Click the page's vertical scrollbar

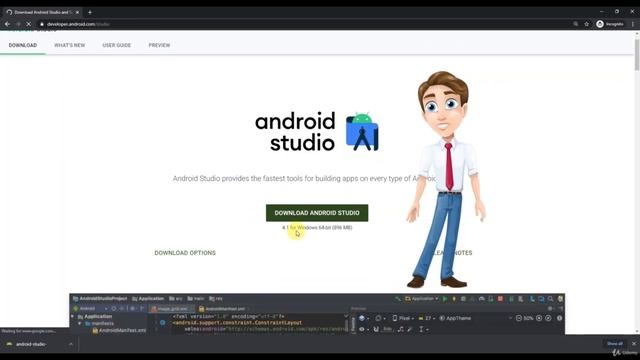click(x=637, y=54)
